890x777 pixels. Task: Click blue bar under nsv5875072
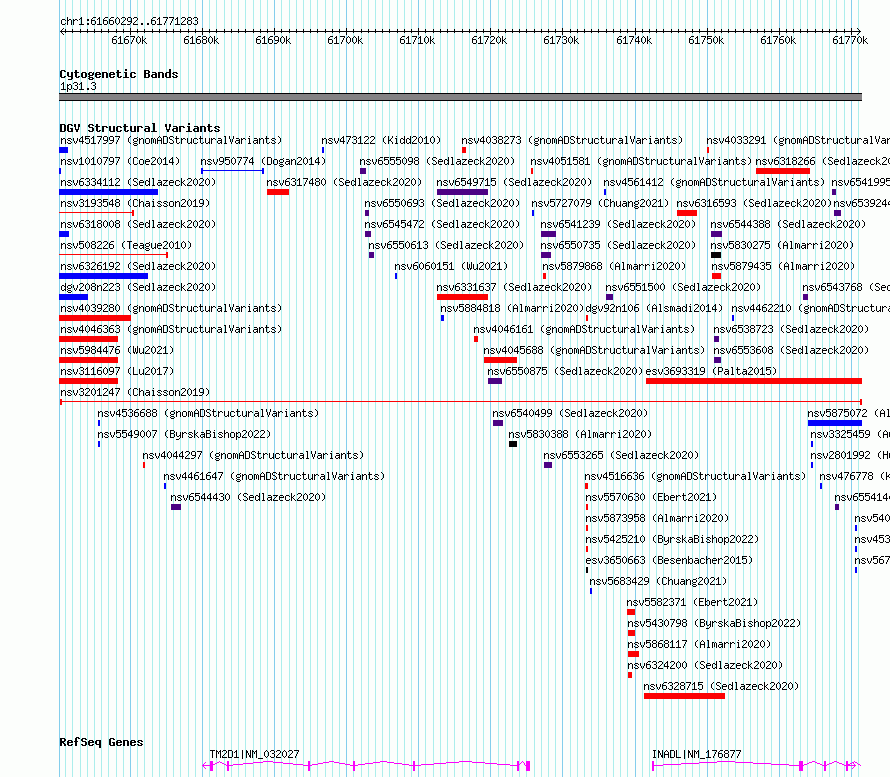coord(834,423)
